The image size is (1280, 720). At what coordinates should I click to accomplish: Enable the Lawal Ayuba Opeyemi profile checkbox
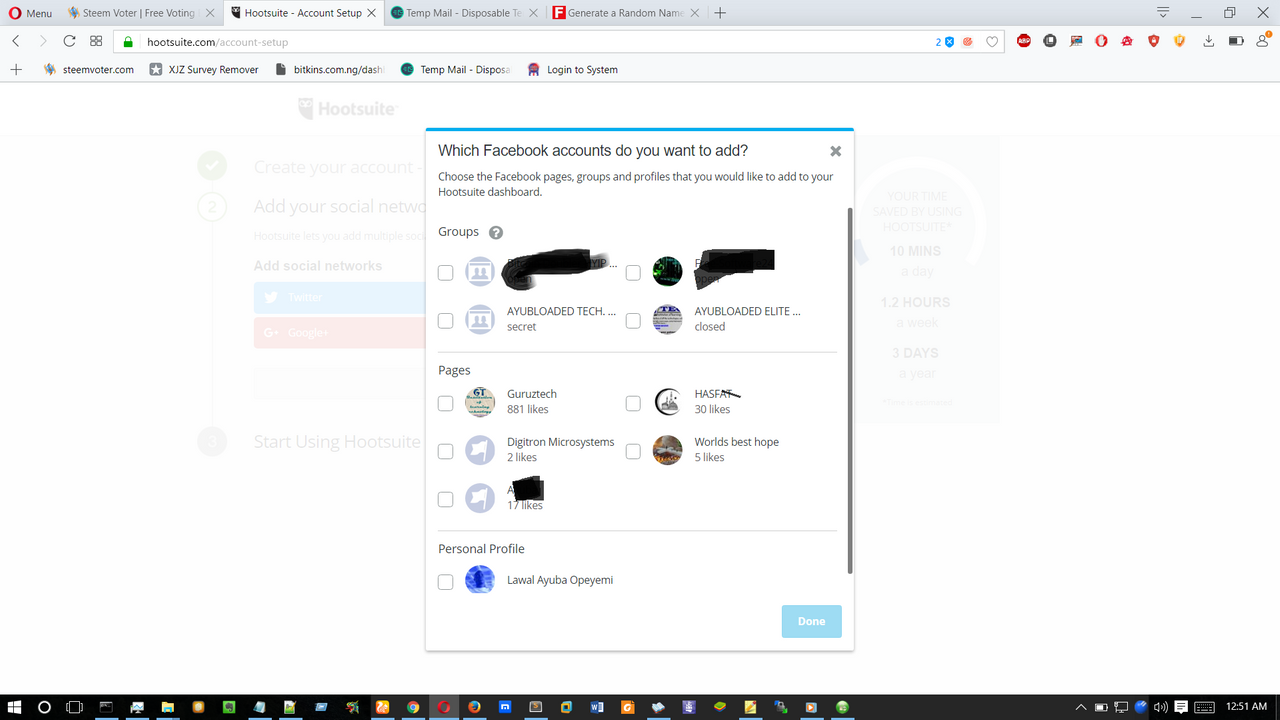coord(446,581)
